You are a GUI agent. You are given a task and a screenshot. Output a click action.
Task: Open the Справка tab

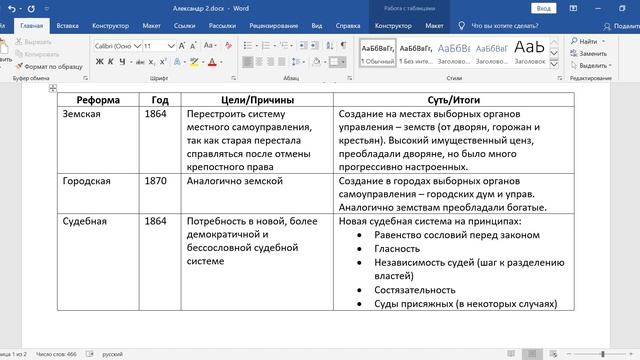coord(348,26)
